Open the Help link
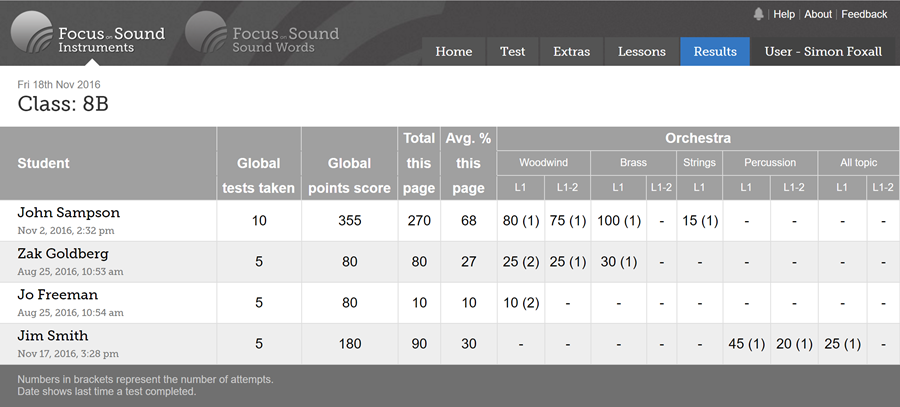This screenshot has height=407, width=900. coord(783,14)
